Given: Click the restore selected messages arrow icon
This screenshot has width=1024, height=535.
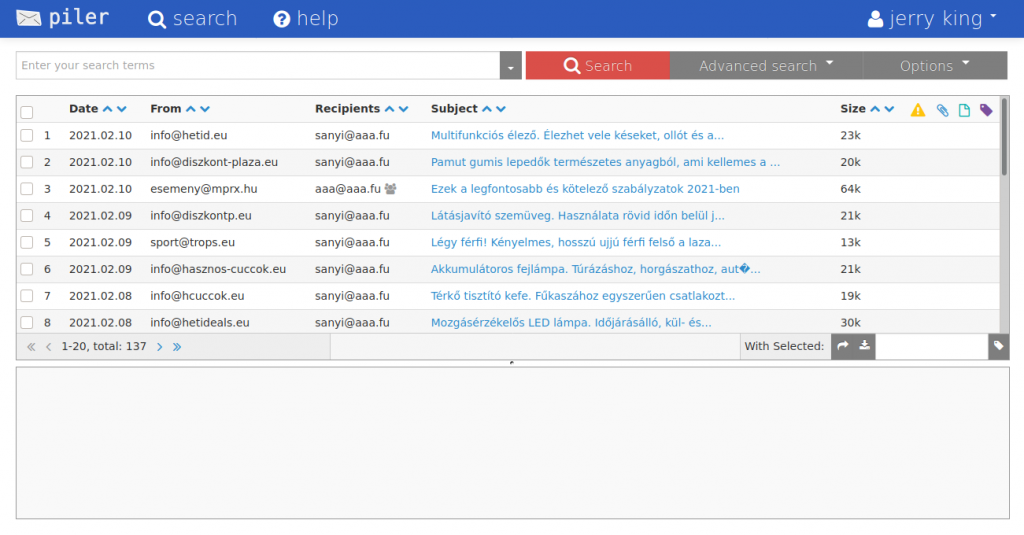Looking at the screenshot, I should pyautogui.click(x=842, y=346).
